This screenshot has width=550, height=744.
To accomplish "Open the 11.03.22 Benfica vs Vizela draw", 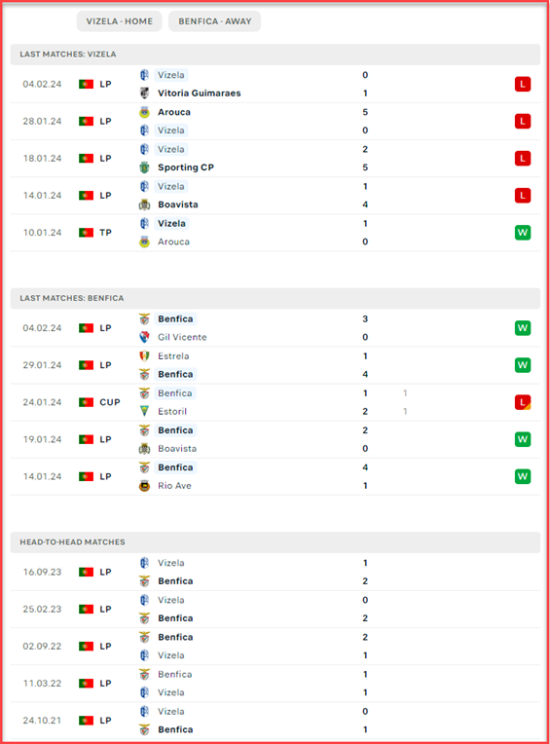I will coord(275,683).
